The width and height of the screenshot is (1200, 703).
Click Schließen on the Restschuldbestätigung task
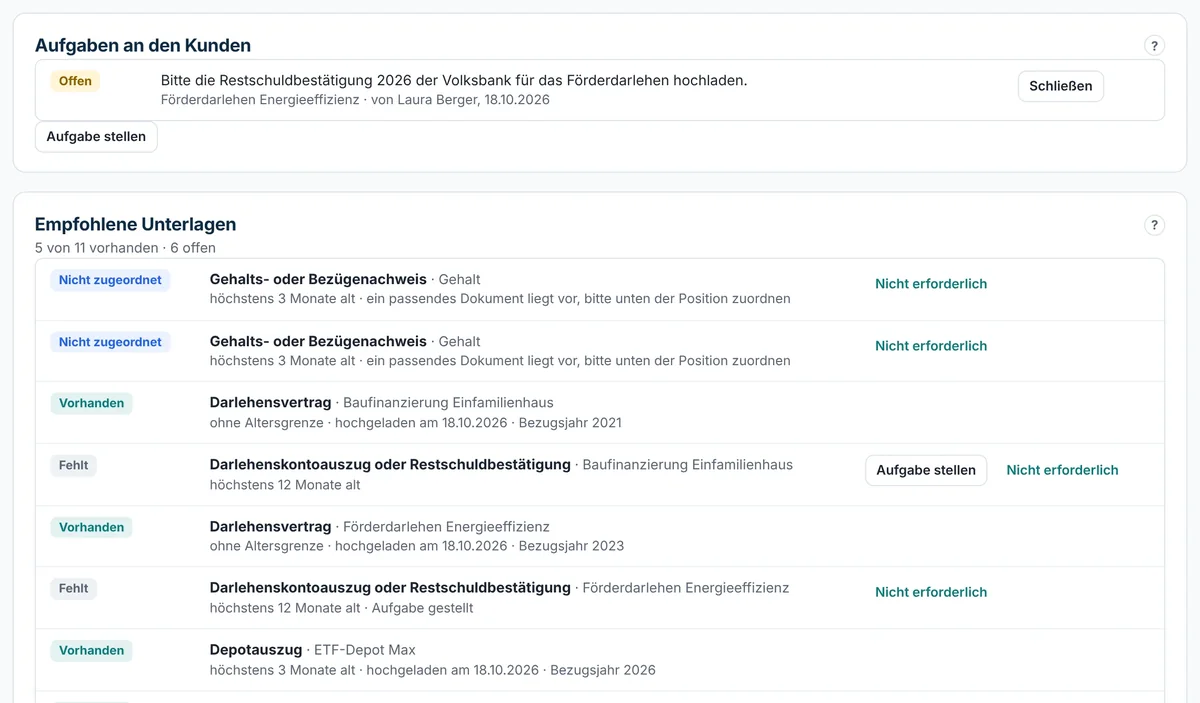1061,86
